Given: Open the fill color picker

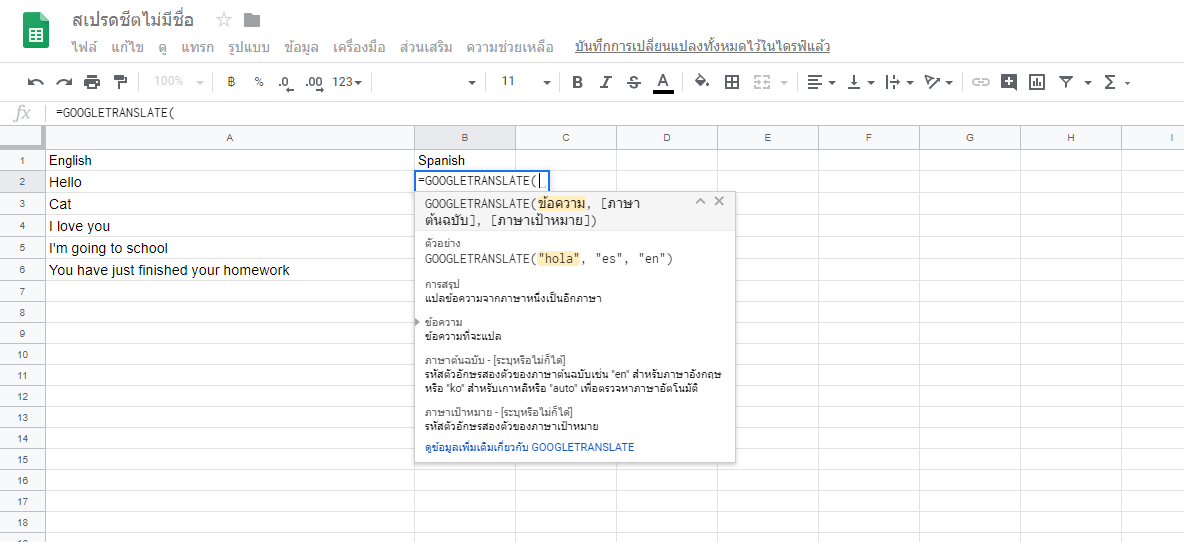Looking at the screenshot, I should pyautogui.click(x=702, y=82).
